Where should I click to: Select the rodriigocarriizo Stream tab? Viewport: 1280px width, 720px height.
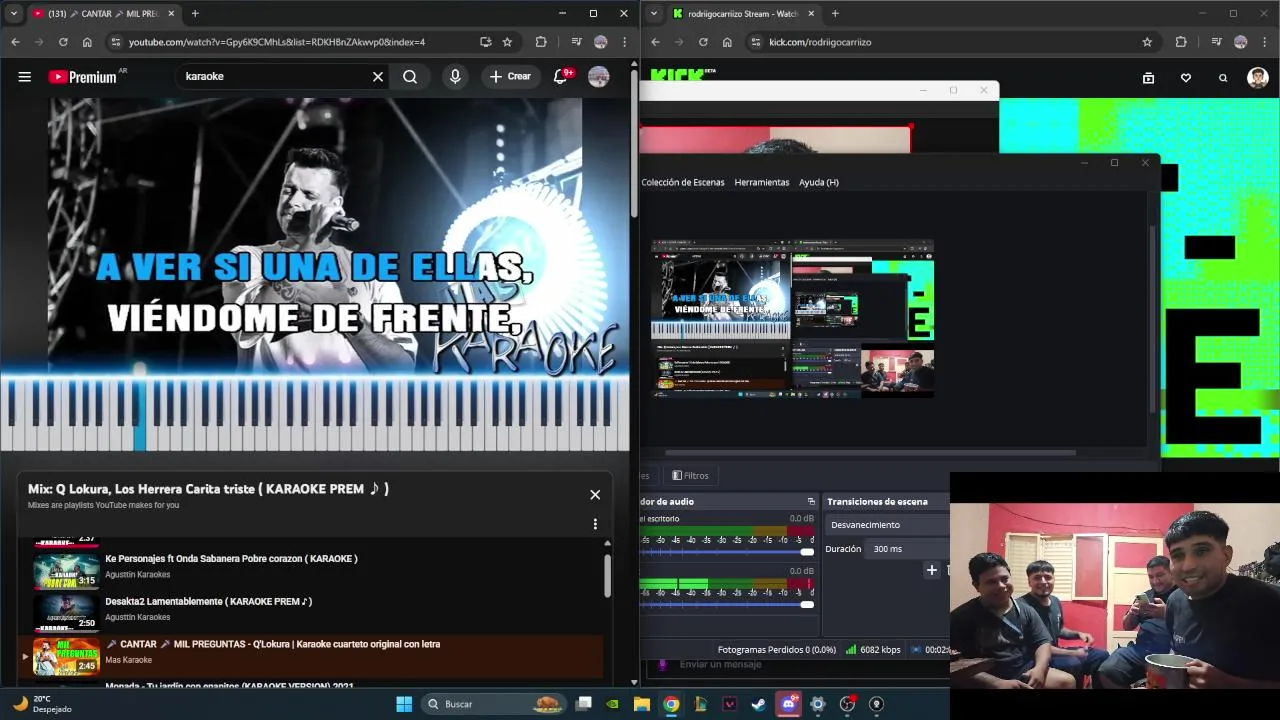pyautogui.click(x=743, y=14)
